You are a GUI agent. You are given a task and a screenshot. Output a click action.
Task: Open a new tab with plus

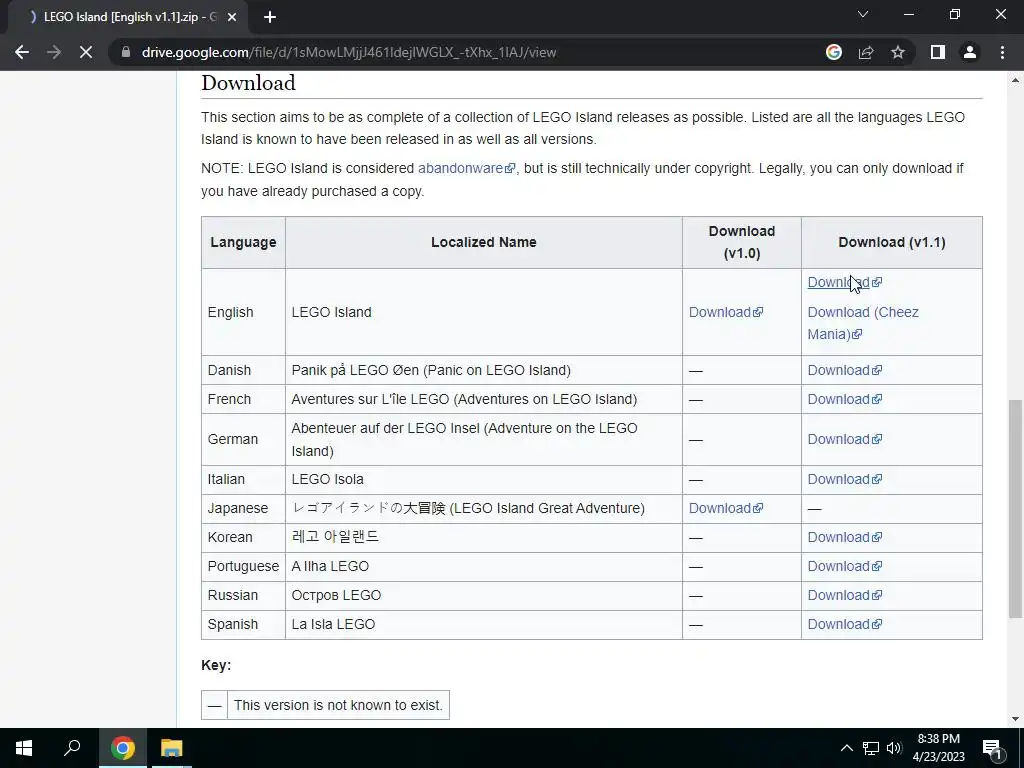point(270,17)
